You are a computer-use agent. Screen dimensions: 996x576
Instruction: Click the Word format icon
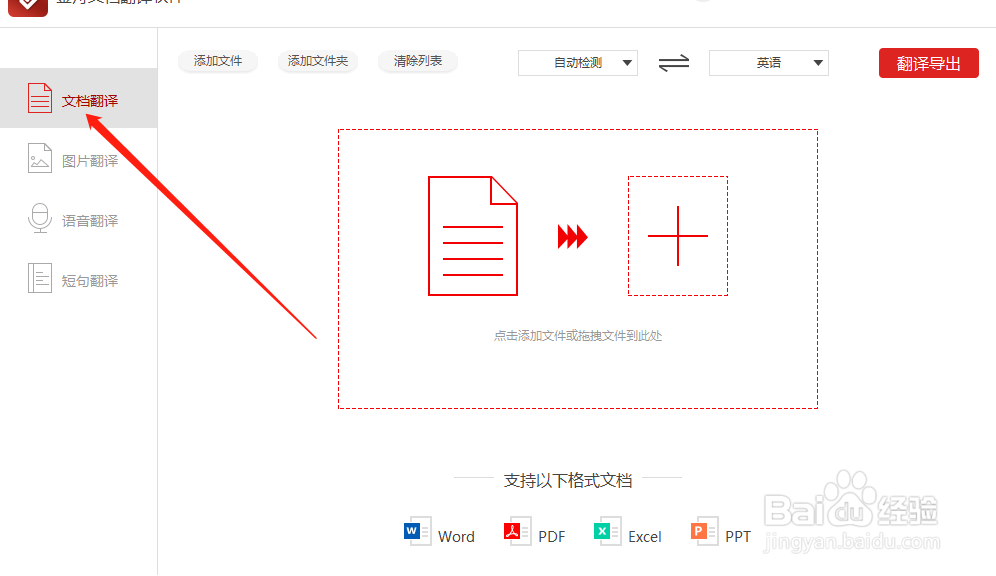416,531
